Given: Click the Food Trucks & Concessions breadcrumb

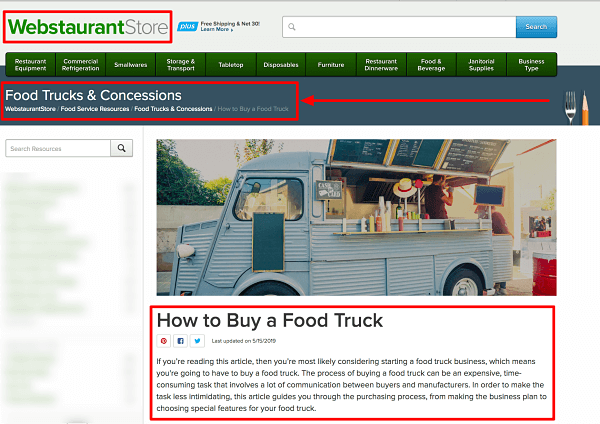Looking at the screenshot, I should tap(173, 109).
